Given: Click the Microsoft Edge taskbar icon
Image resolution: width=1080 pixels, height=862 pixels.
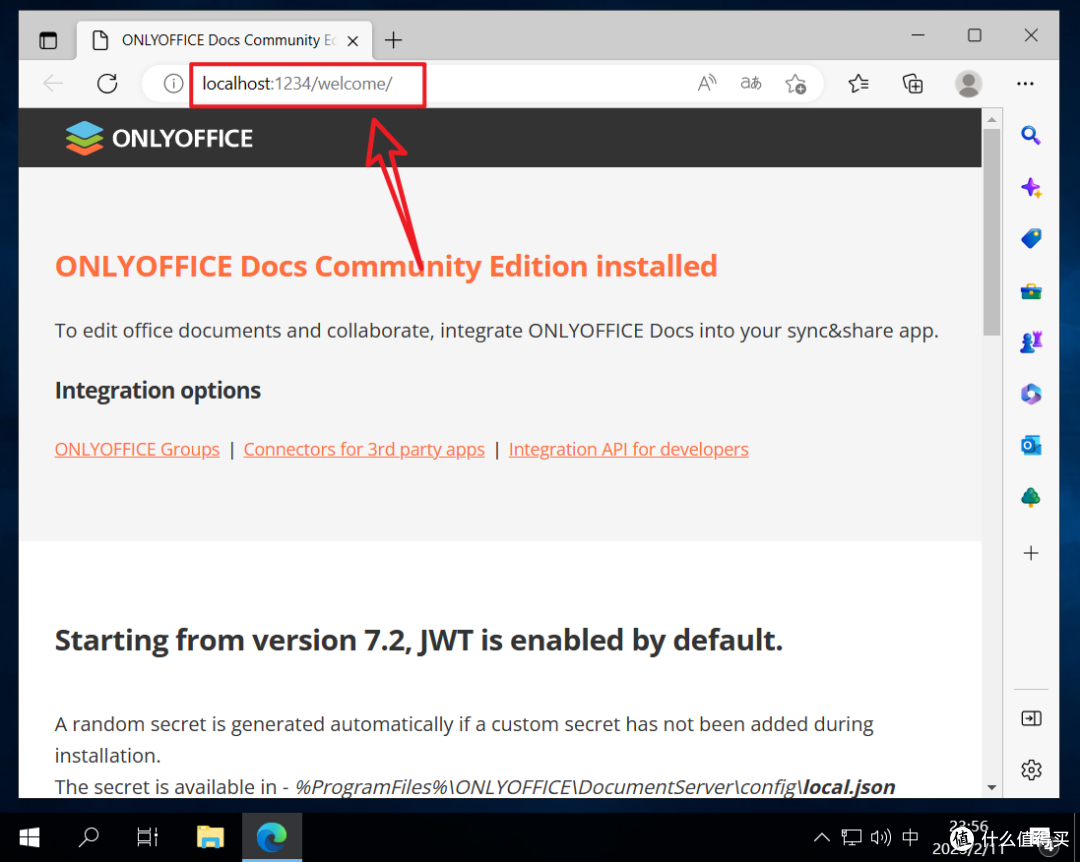Looking at the screenshot, I should [271, 837].
